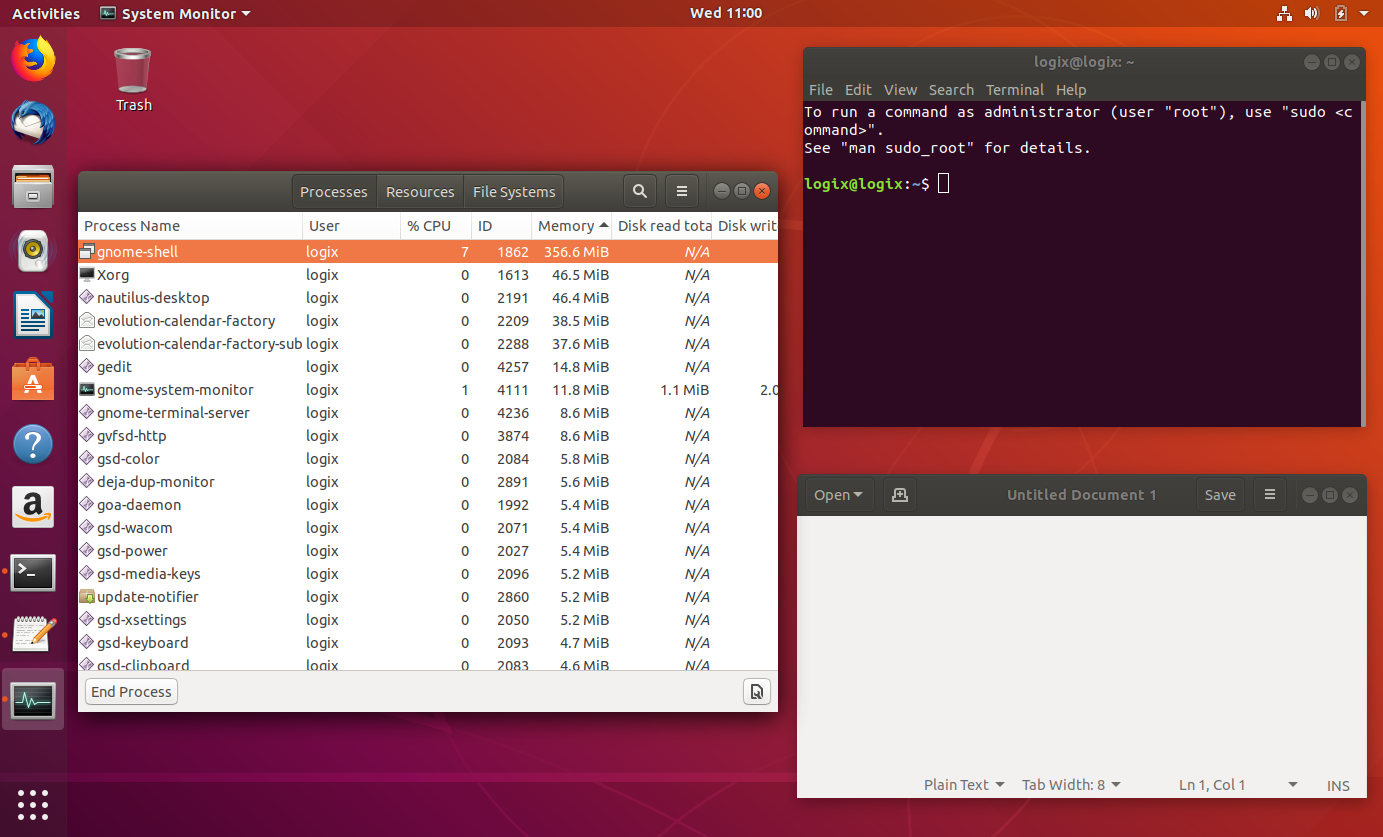1383x837 pixels.
Task: Click the search icon in System Monitor
Action: point(639,190)
